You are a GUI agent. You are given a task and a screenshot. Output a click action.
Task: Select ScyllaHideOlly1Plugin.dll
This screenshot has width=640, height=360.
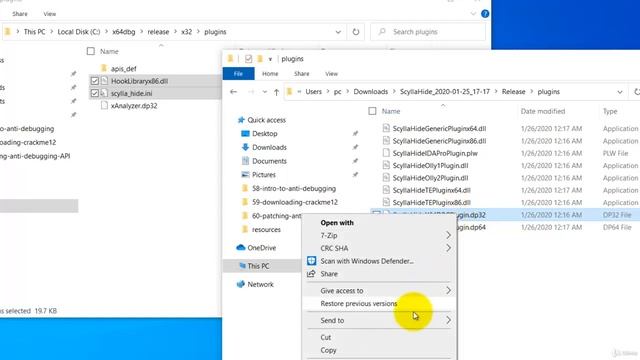coord(430,165)
